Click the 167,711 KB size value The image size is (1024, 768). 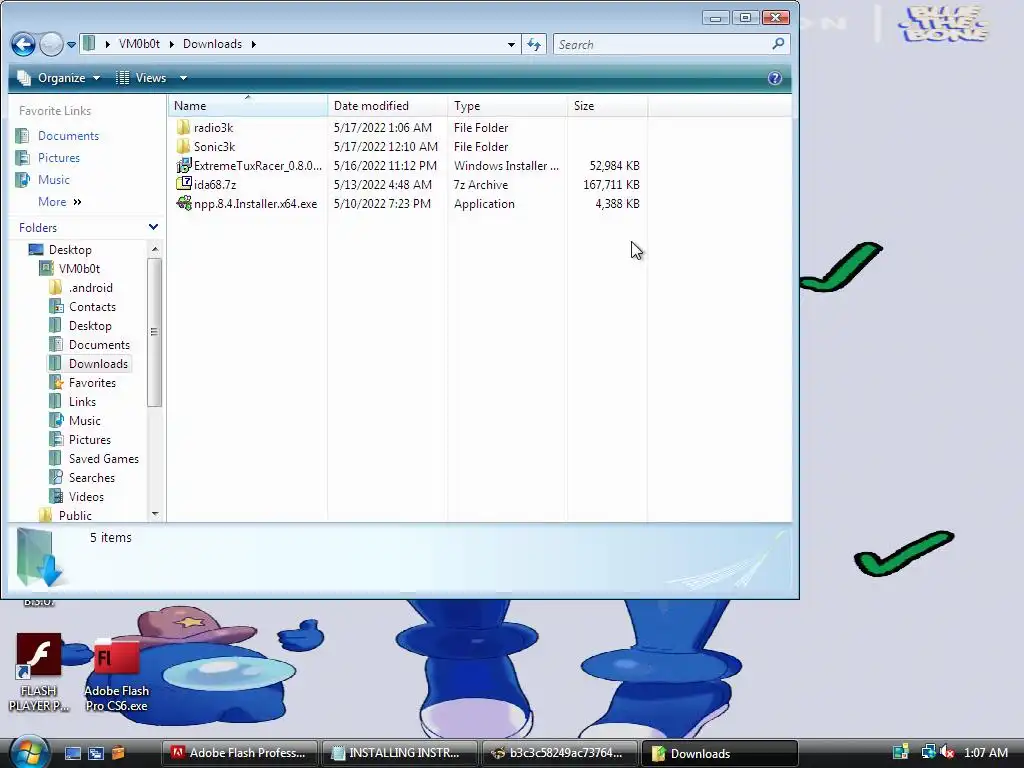pyautogui.click(x=611, y=185)
